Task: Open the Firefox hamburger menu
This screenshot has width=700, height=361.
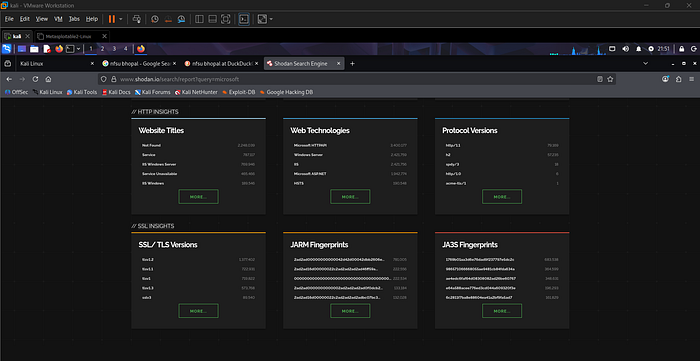Action: click(692, 79)
